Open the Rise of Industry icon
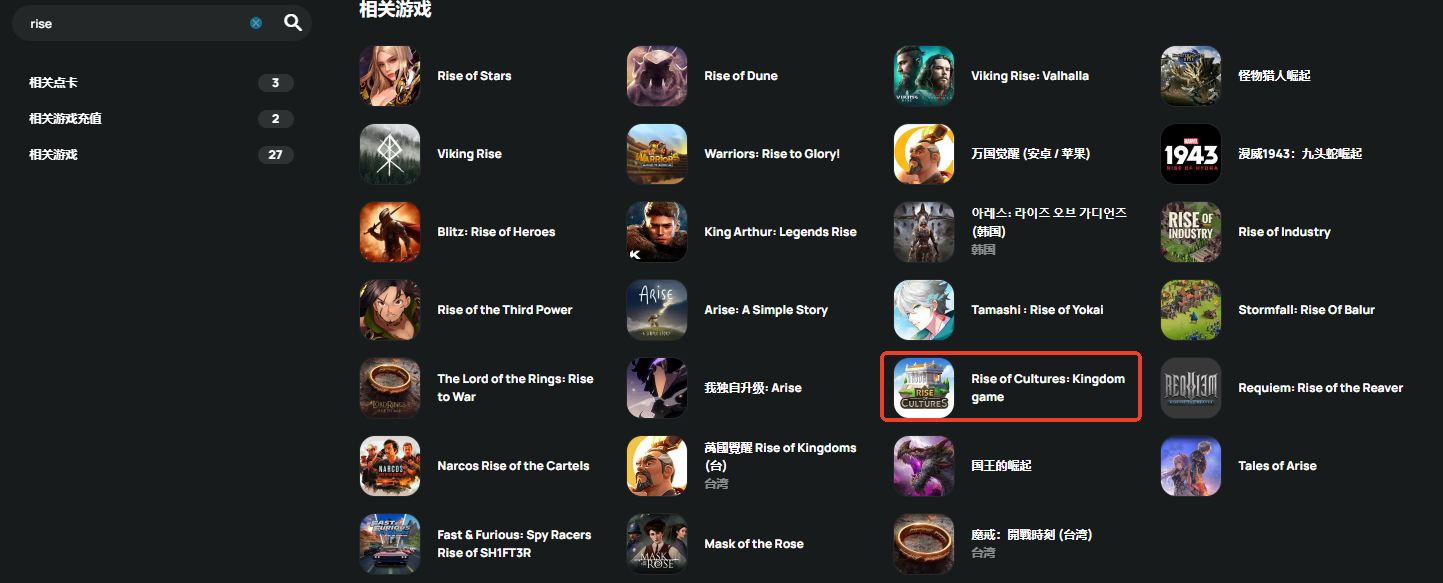The image size is (1443, 583). point(1191,232)
